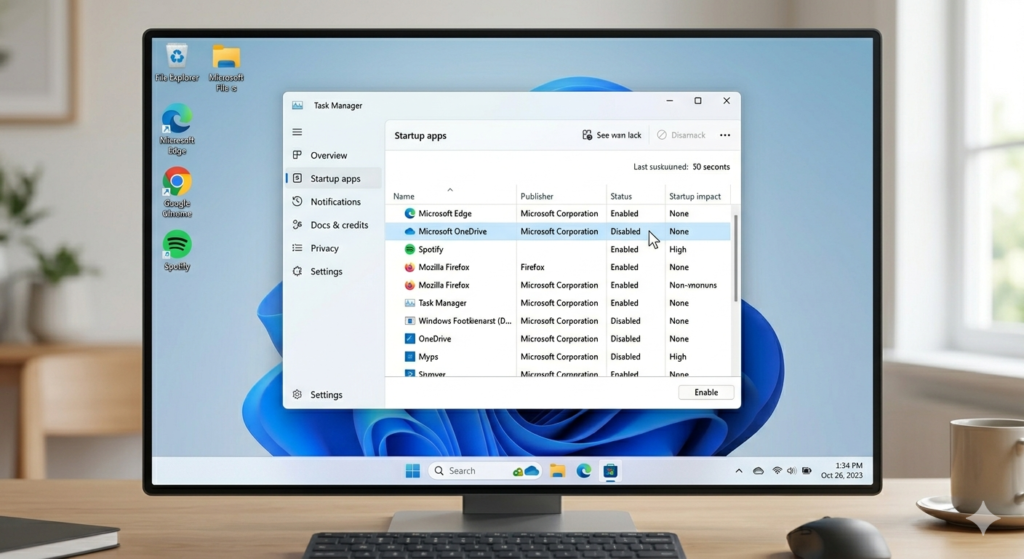
Task: Open Docs & credits page
Action: [334, 225]
